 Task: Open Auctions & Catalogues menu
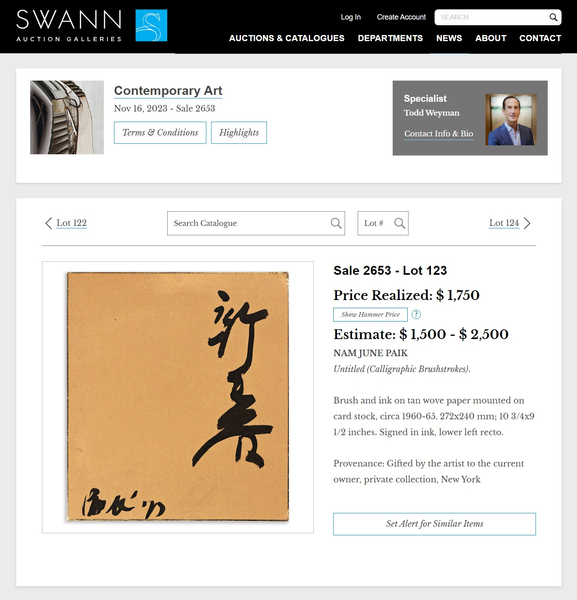click(x=287, y=38)
